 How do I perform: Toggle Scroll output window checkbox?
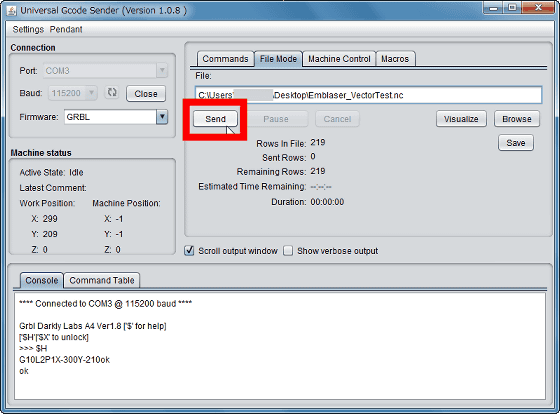189,251
